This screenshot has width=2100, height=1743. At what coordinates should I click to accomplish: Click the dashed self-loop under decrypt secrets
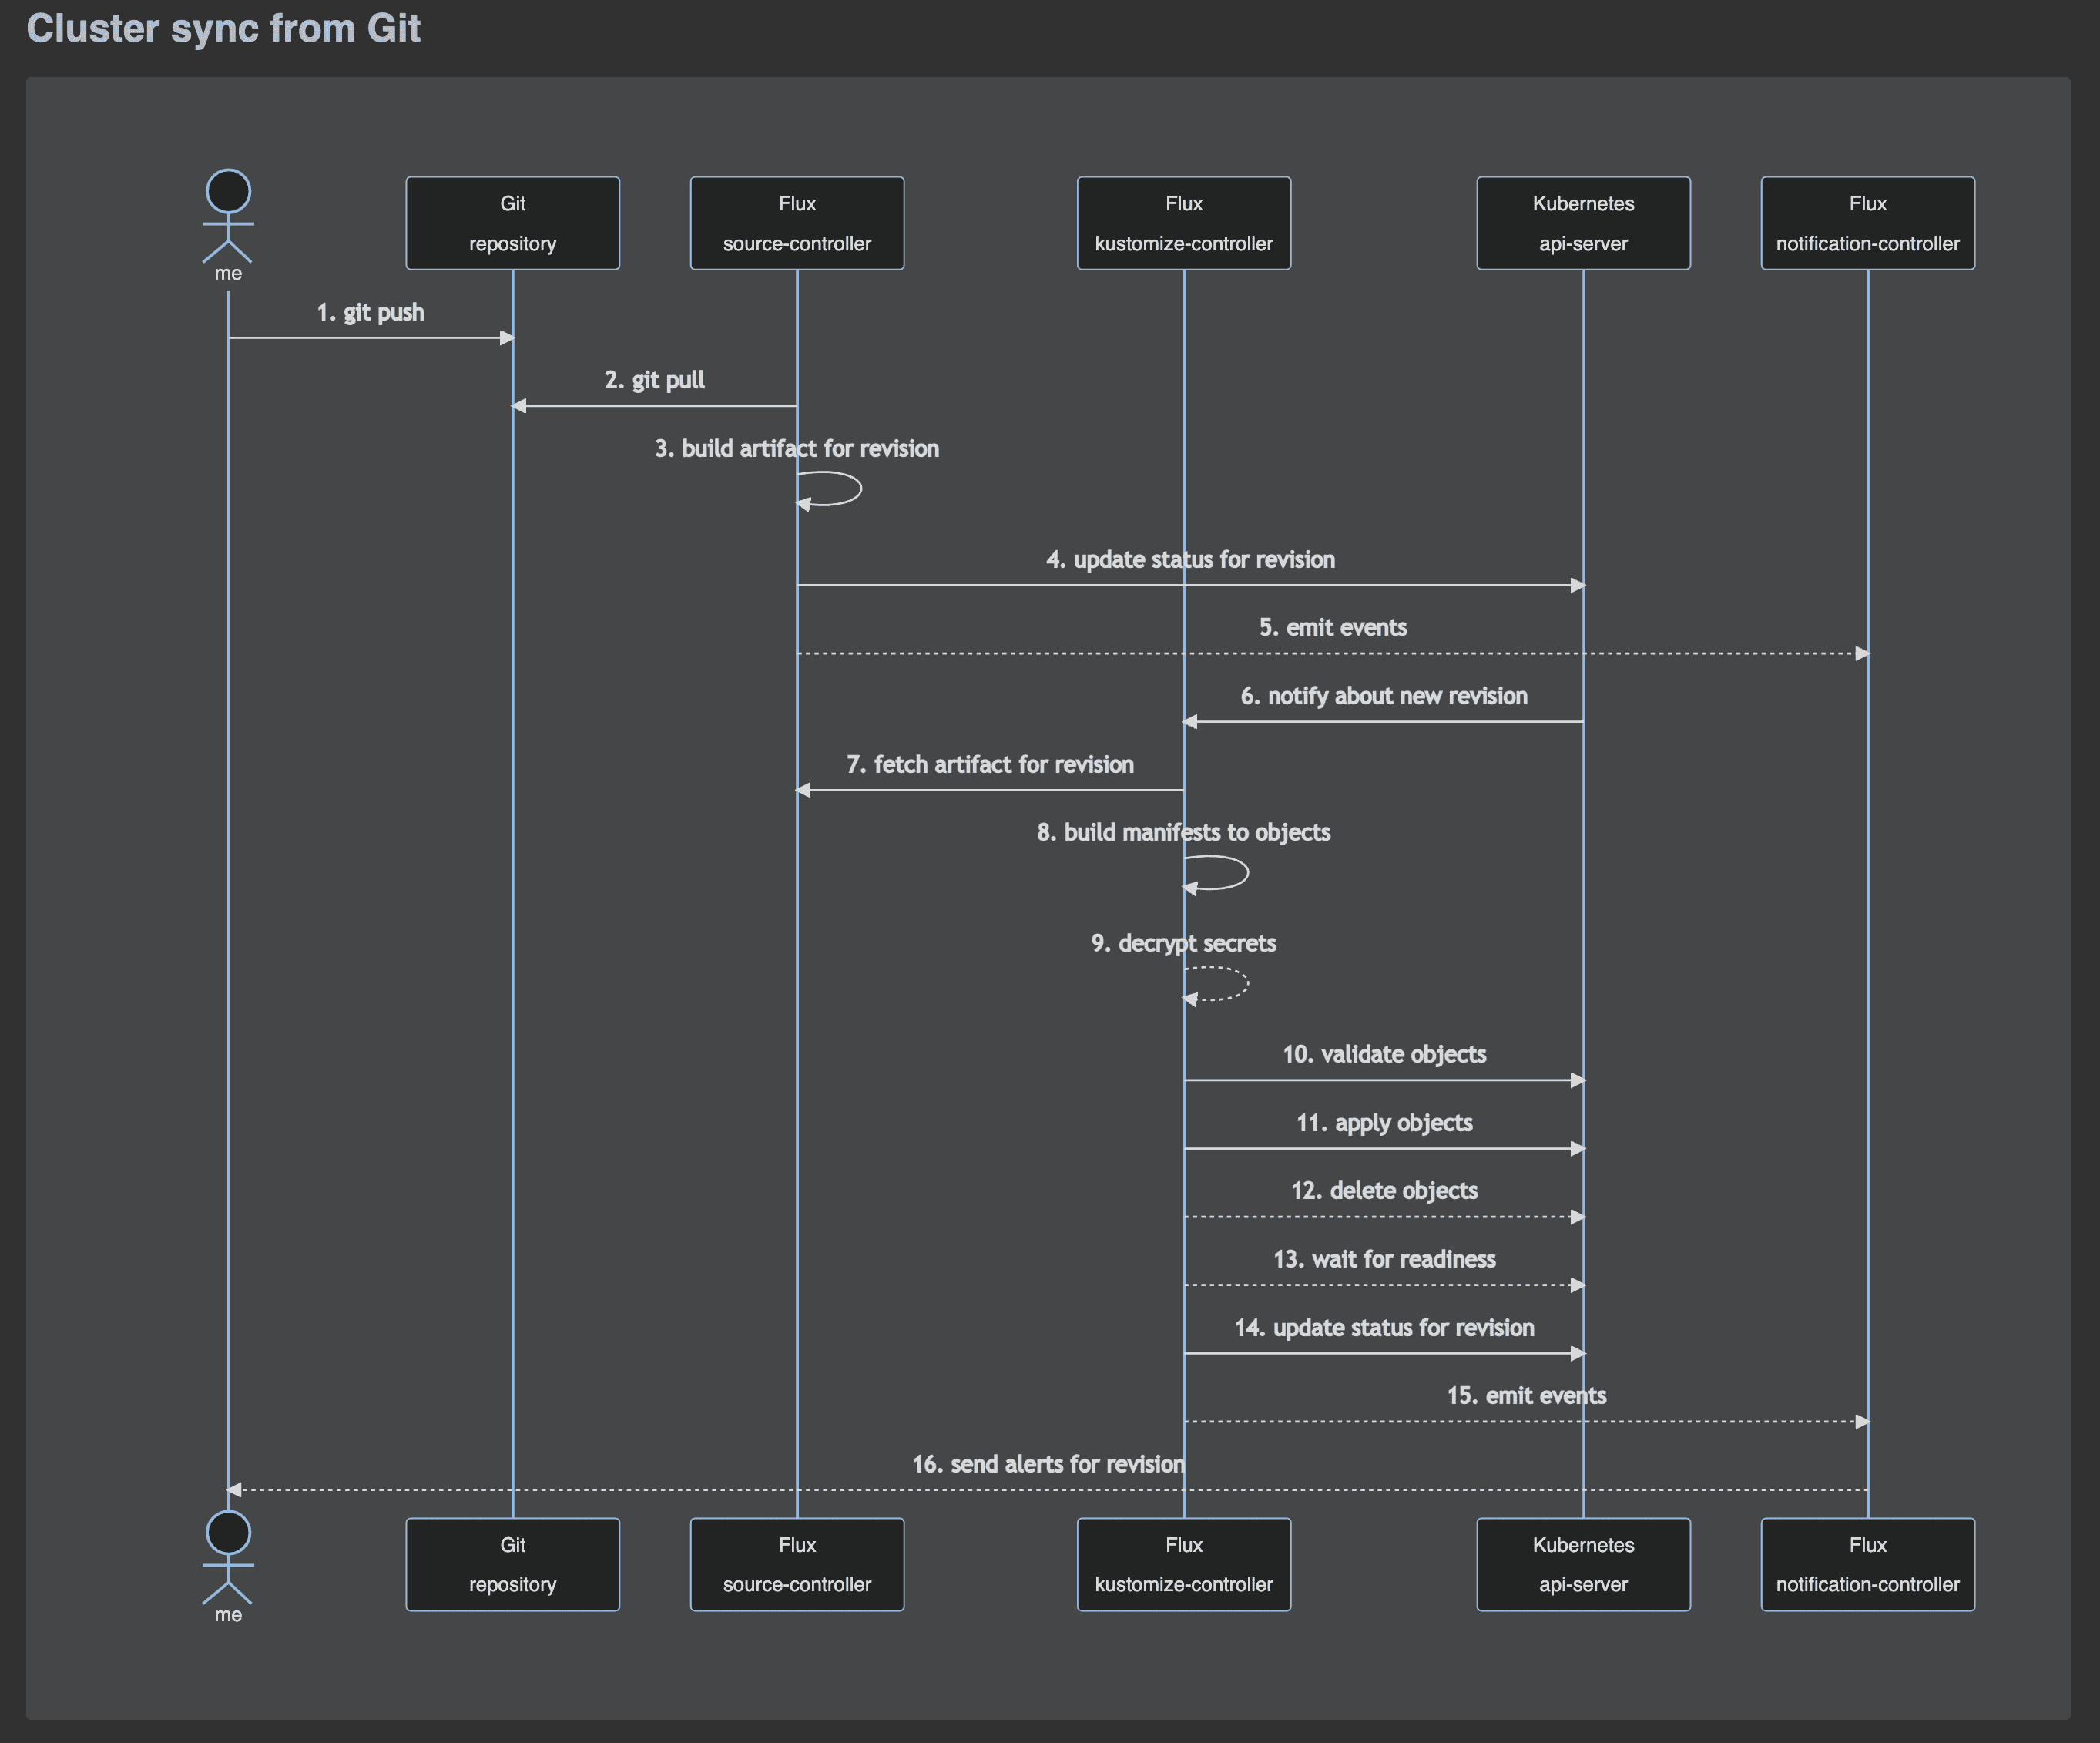click(x=1216, y=984)
